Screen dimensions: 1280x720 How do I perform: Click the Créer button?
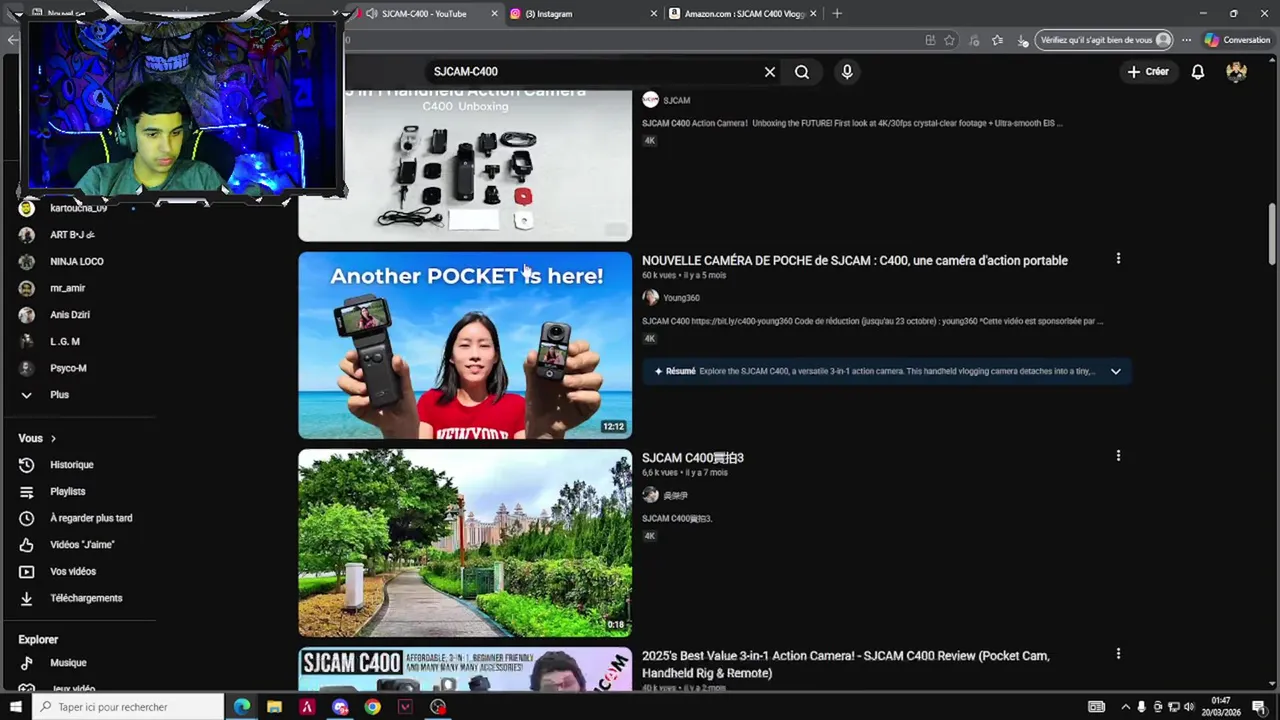coord(1148,72)
